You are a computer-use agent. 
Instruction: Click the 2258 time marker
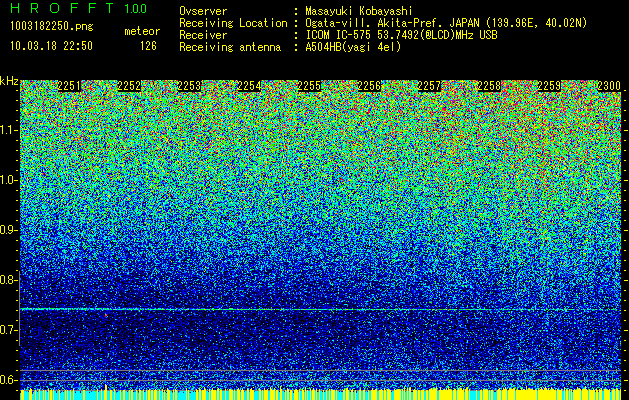click(x=489, y=86)
